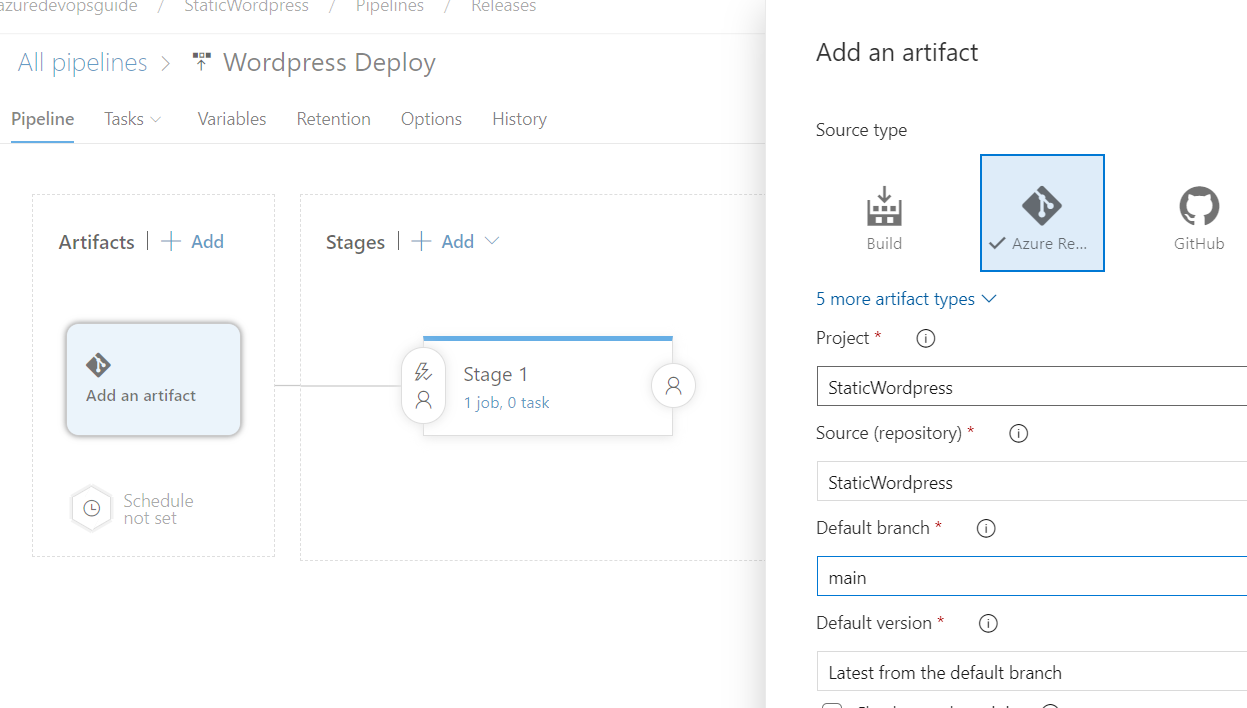The height and width of the screenshot is (708, 1247).
Task: Switch to the History tab
Action: pyautogui.click(x=519, y=119)
